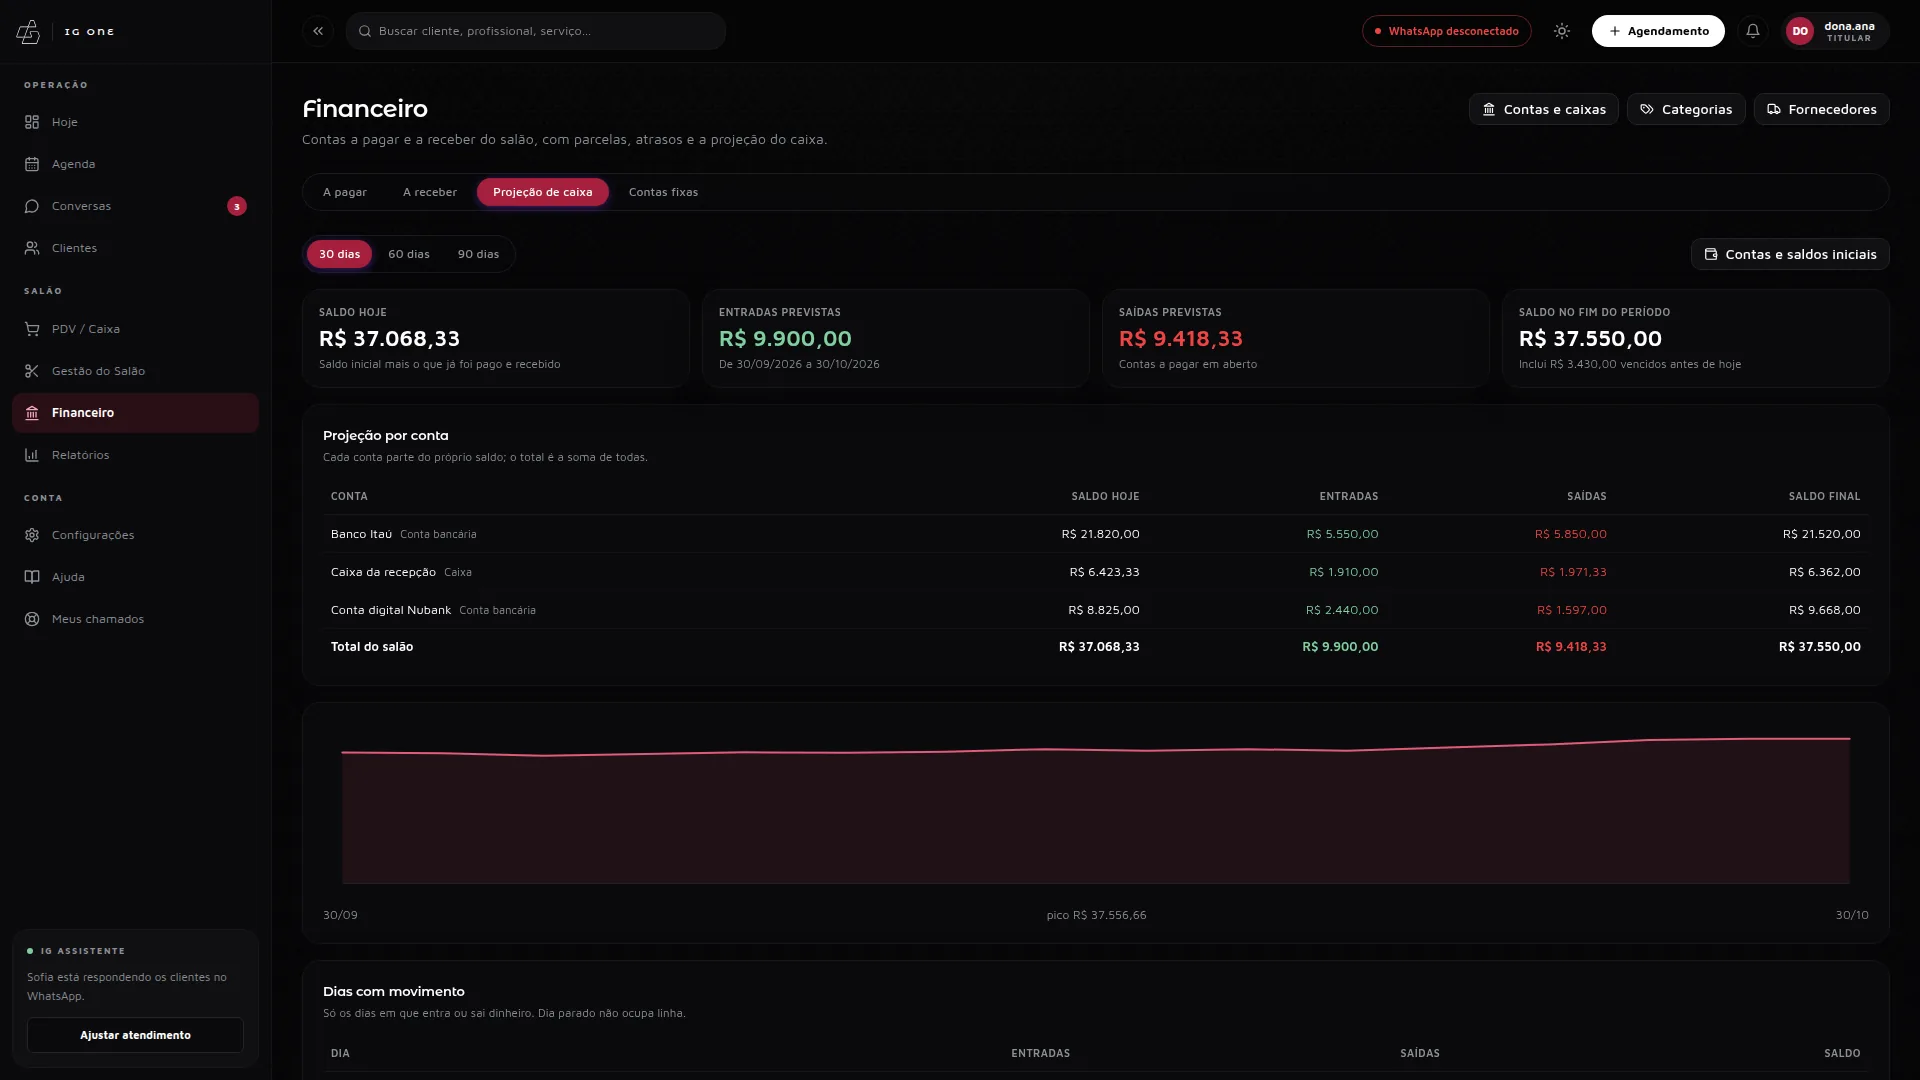Image resolution: width=1920 pixels, height=1080 pixels.
Task: Select the 60 dias period
Action: (409, 254)
